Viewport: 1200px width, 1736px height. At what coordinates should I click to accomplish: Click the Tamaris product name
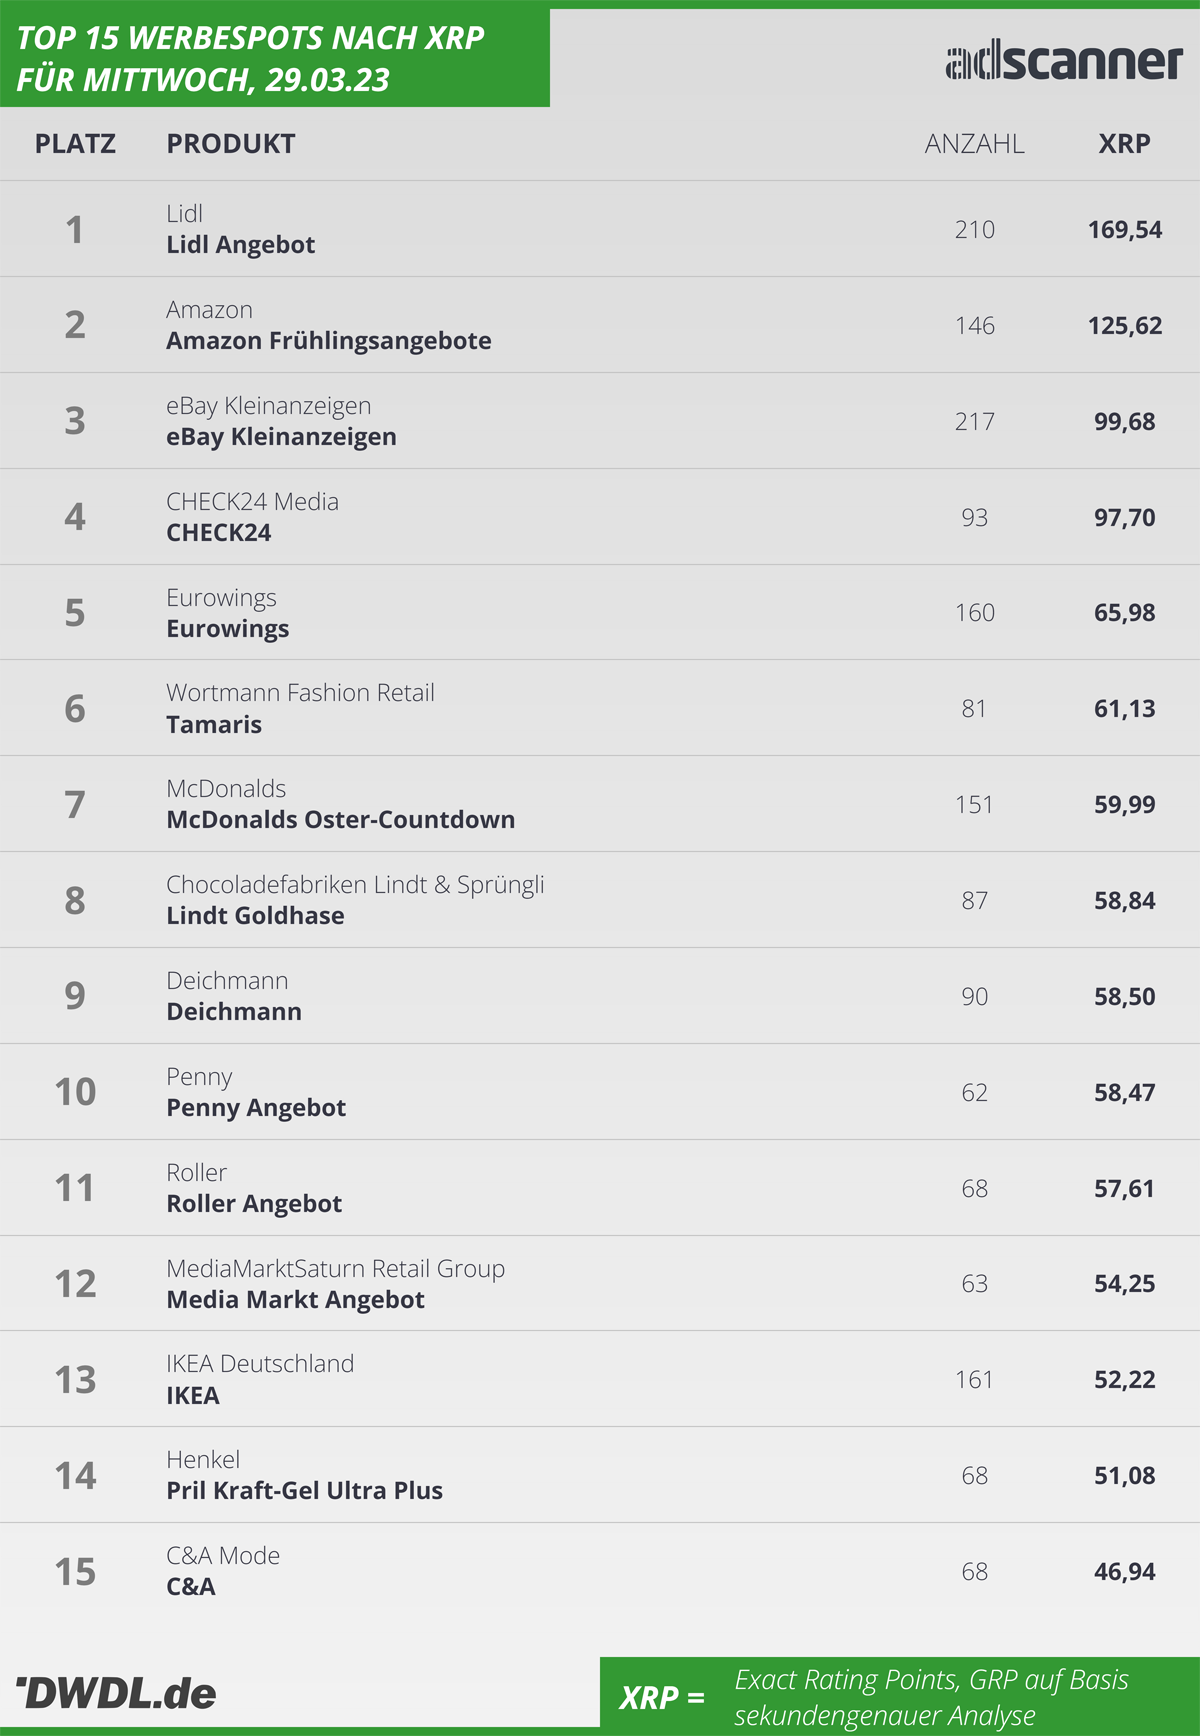pos(214,725)
